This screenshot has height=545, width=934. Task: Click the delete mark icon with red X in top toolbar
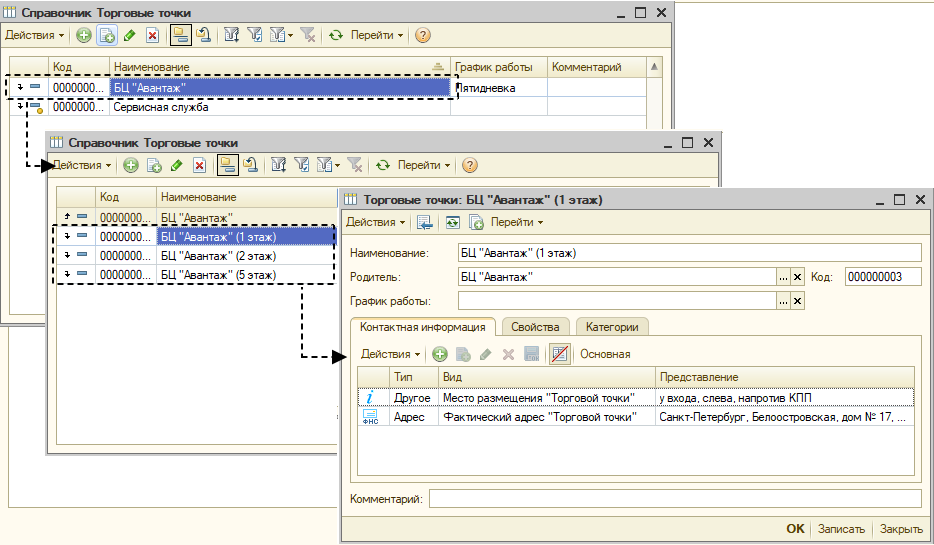pos(152,35)
